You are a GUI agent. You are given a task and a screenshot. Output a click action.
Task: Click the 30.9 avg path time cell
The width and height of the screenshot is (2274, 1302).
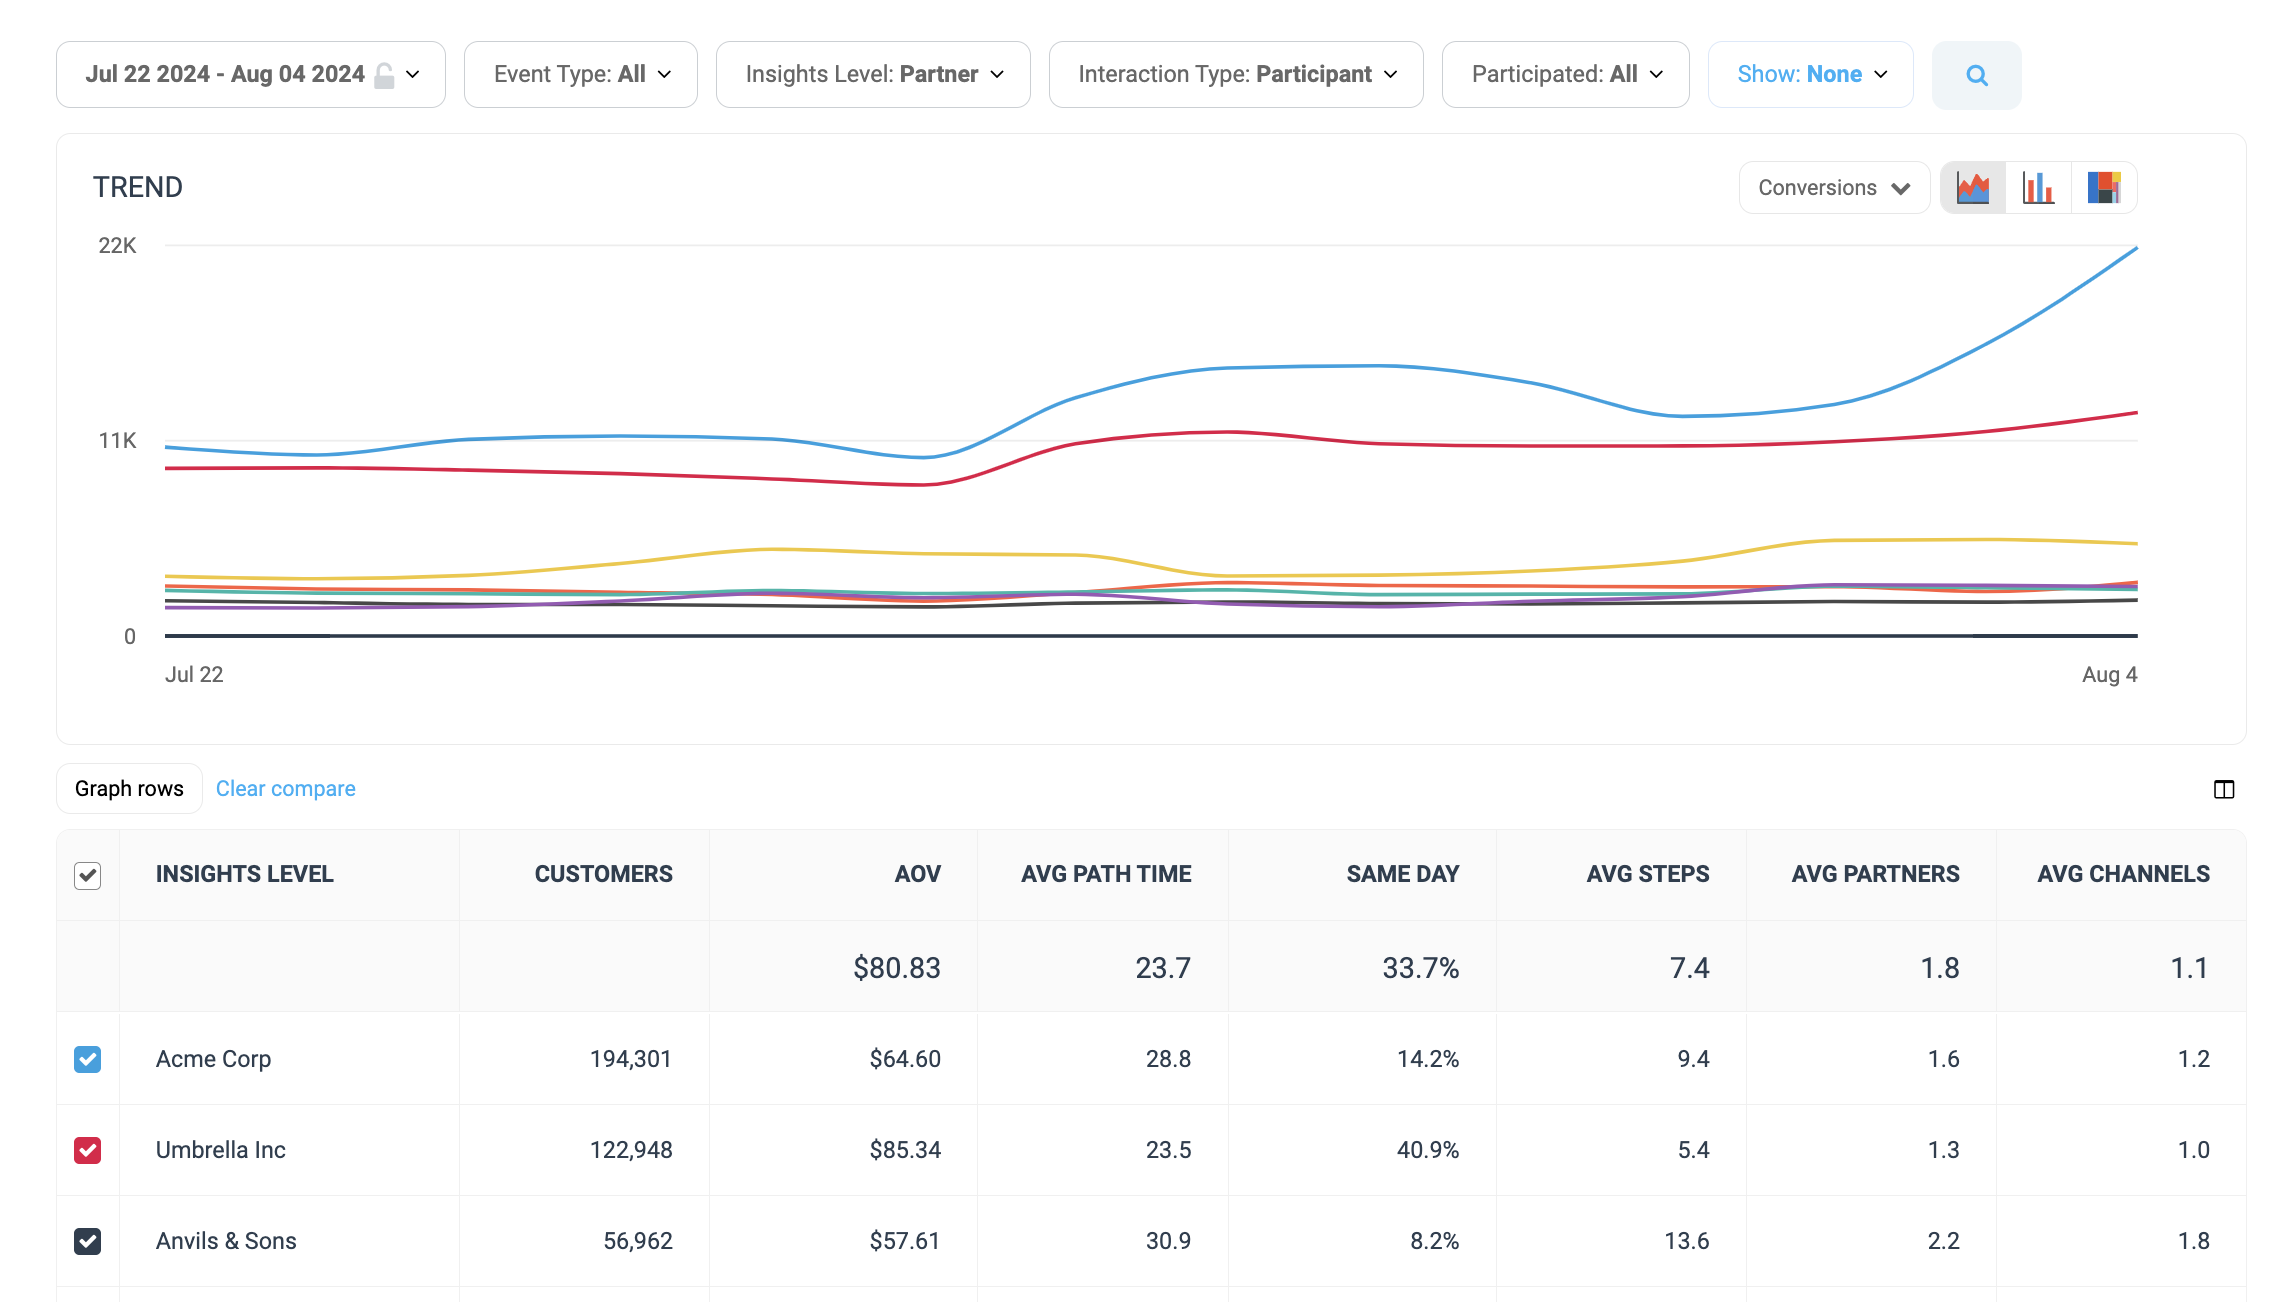[x=1168, y=1241]
